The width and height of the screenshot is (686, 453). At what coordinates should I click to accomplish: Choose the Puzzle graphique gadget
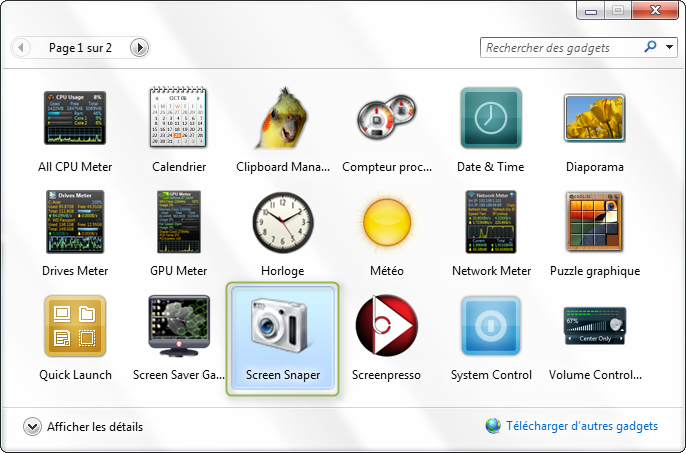pos(595,222)
